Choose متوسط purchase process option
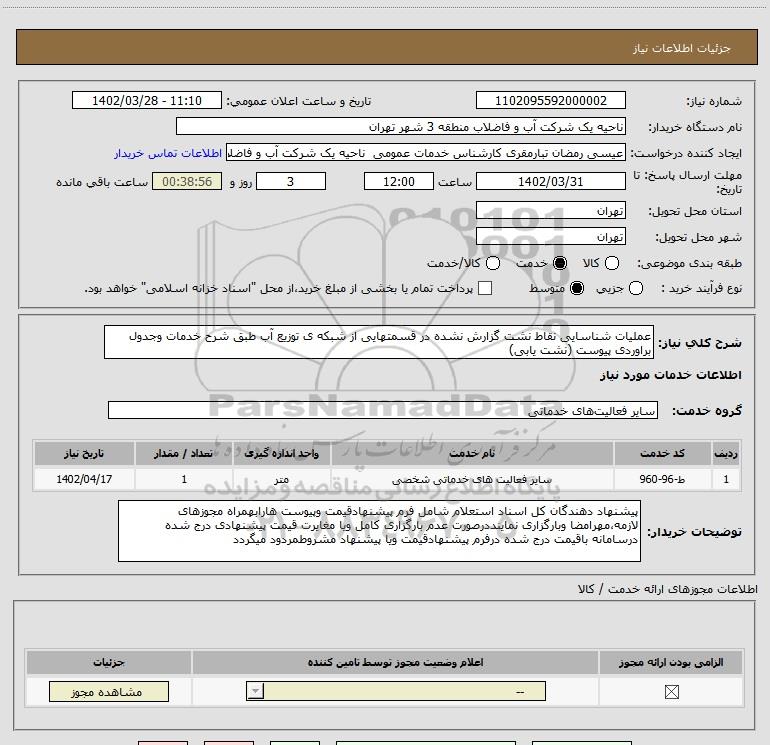This screenshot has width=770, height=745. pyautogui.click(x=577, y=288)
